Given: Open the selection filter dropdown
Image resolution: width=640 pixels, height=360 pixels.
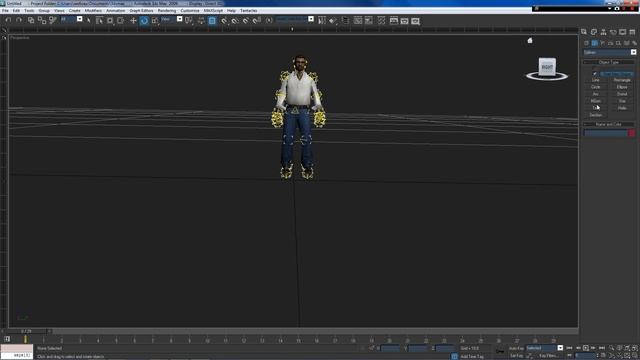Looking at the screenshot, I should click(x=71, y=19).
